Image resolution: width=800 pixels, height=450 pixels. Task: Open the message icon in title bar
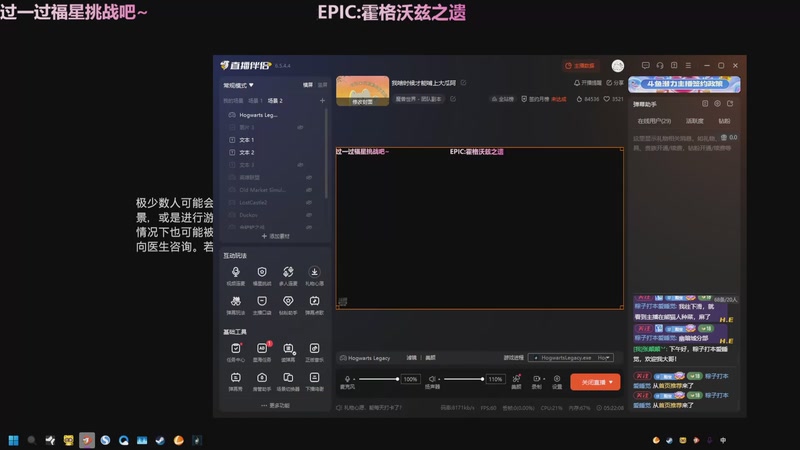[x=645, y=65]
